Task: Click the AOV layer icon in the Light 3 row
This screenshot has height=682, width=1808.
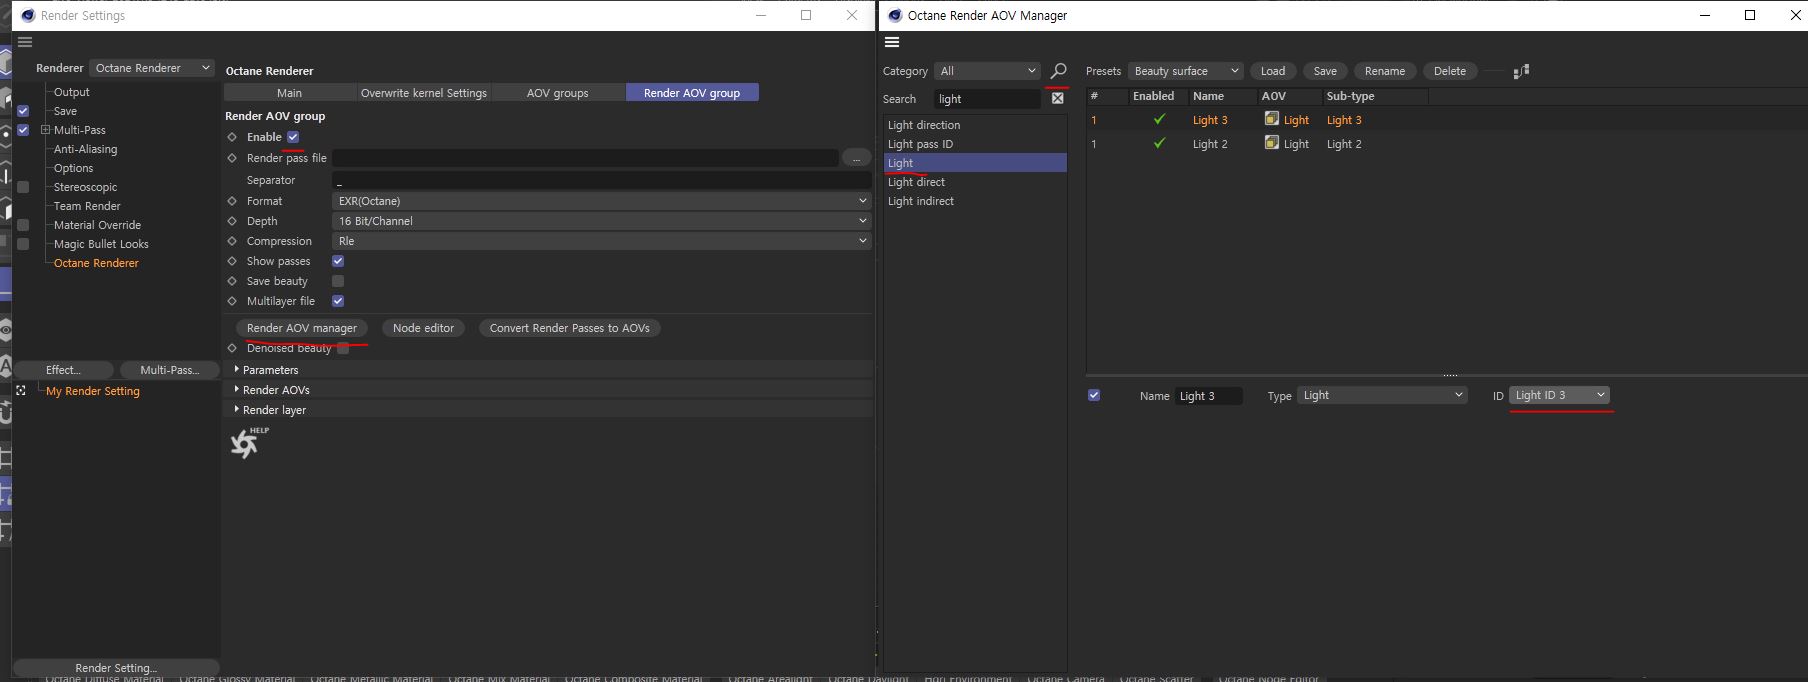Action: tap(1272, 119)
